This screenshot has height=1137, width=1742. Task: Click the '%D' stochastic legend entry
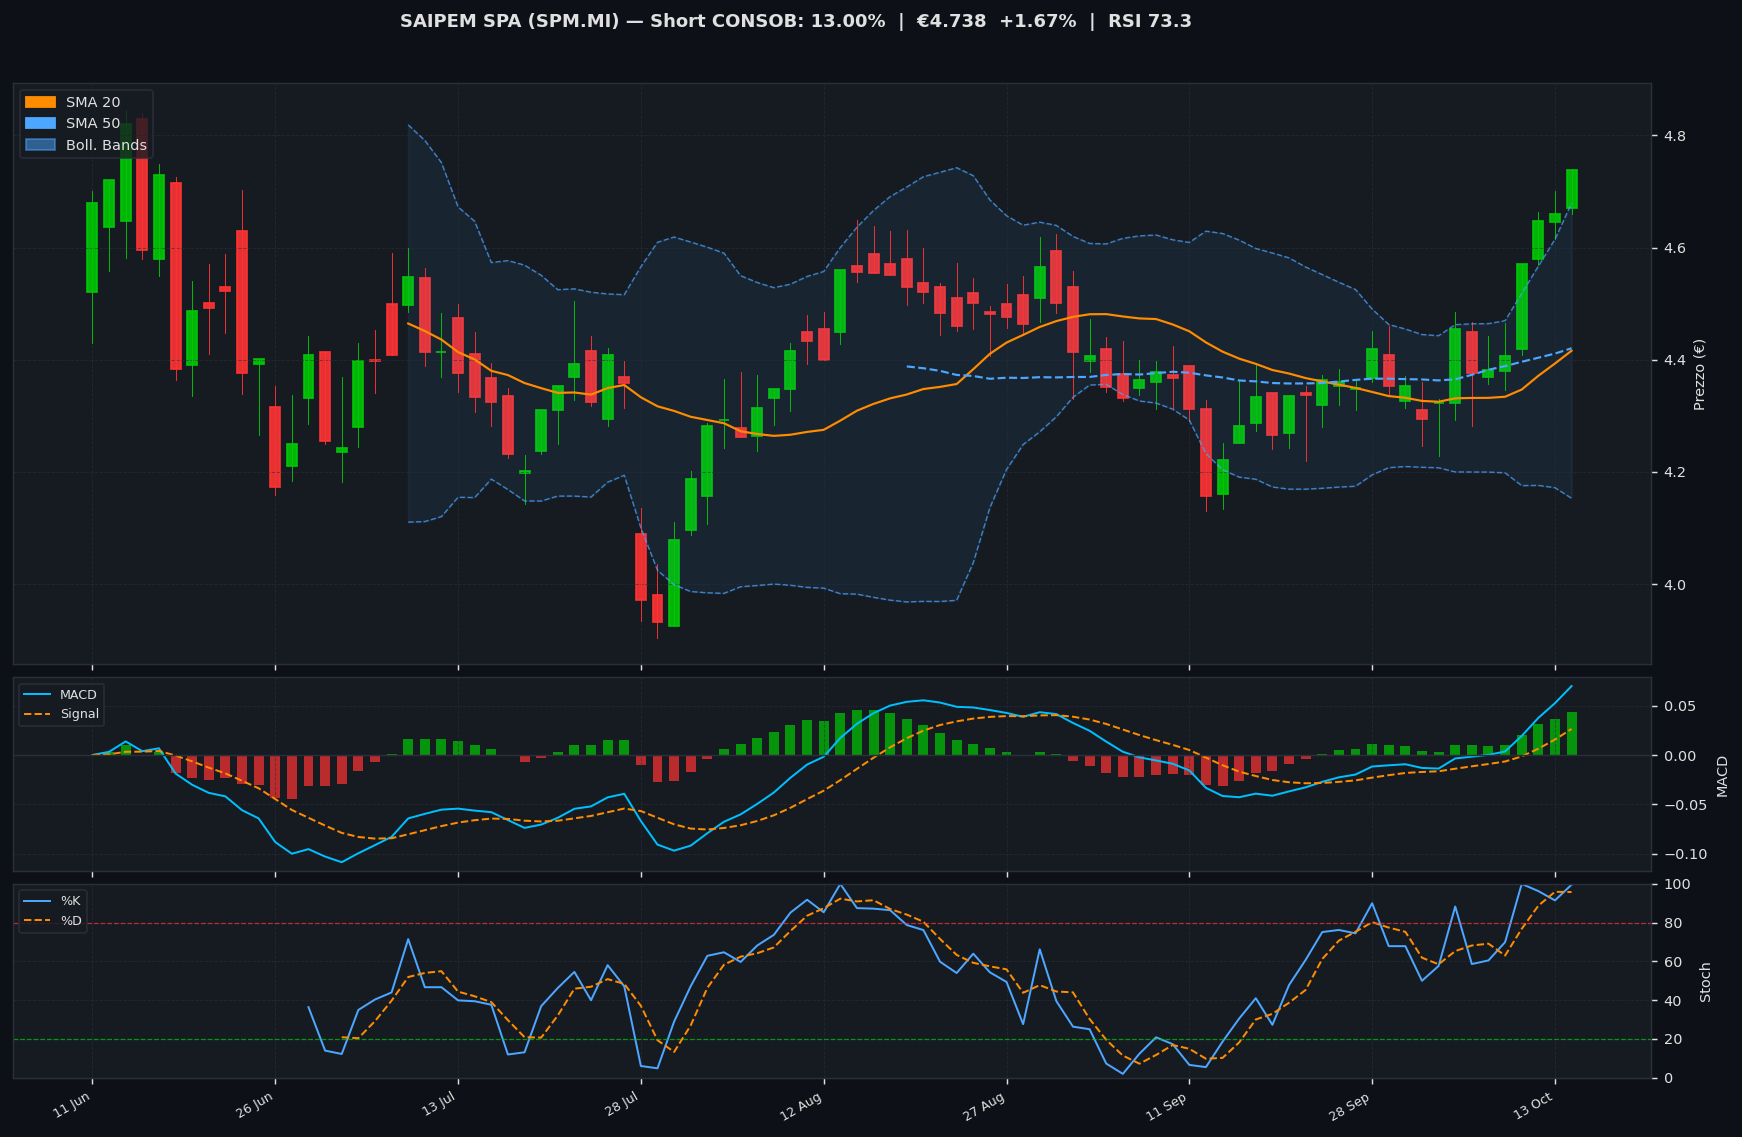pyautogui.click(x=54, y=920)
